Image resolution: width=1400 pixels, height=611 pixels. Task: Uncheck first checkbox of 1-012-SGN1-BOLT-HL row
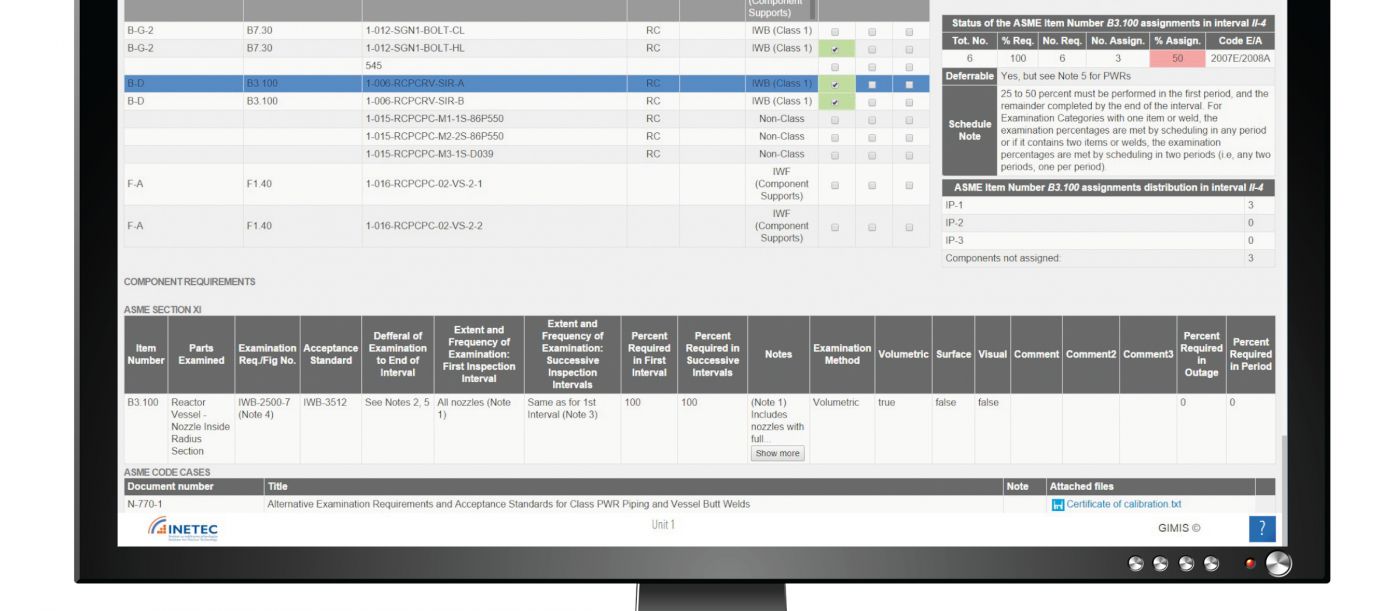835,49
